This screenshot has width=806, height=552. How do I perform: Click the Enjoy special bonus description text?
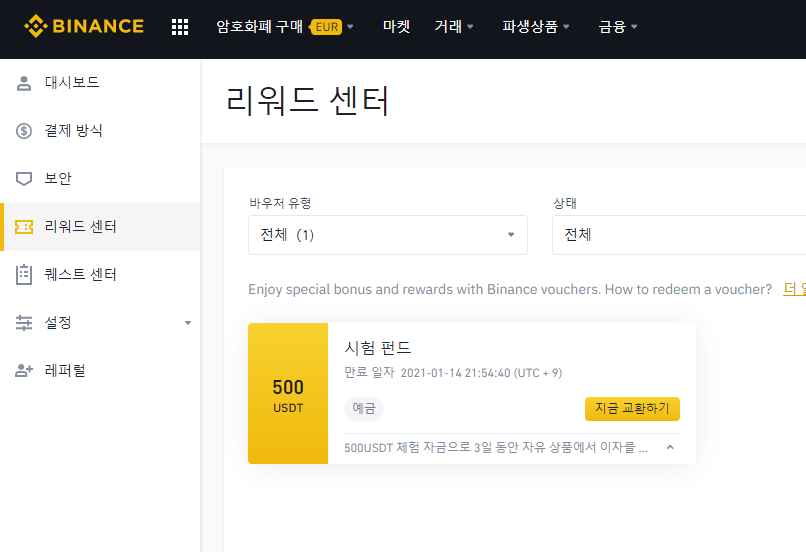(510, 289)
